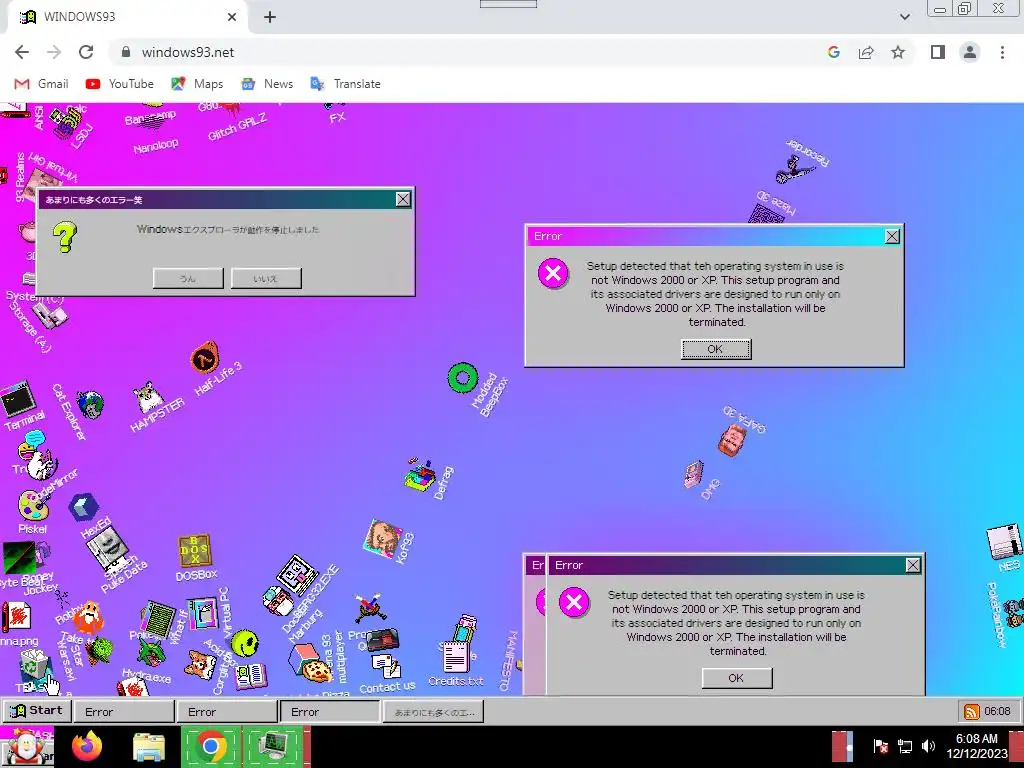Open the NES console icon
The width and height of the screenshot is (1024, 768).
[1004, 541]
